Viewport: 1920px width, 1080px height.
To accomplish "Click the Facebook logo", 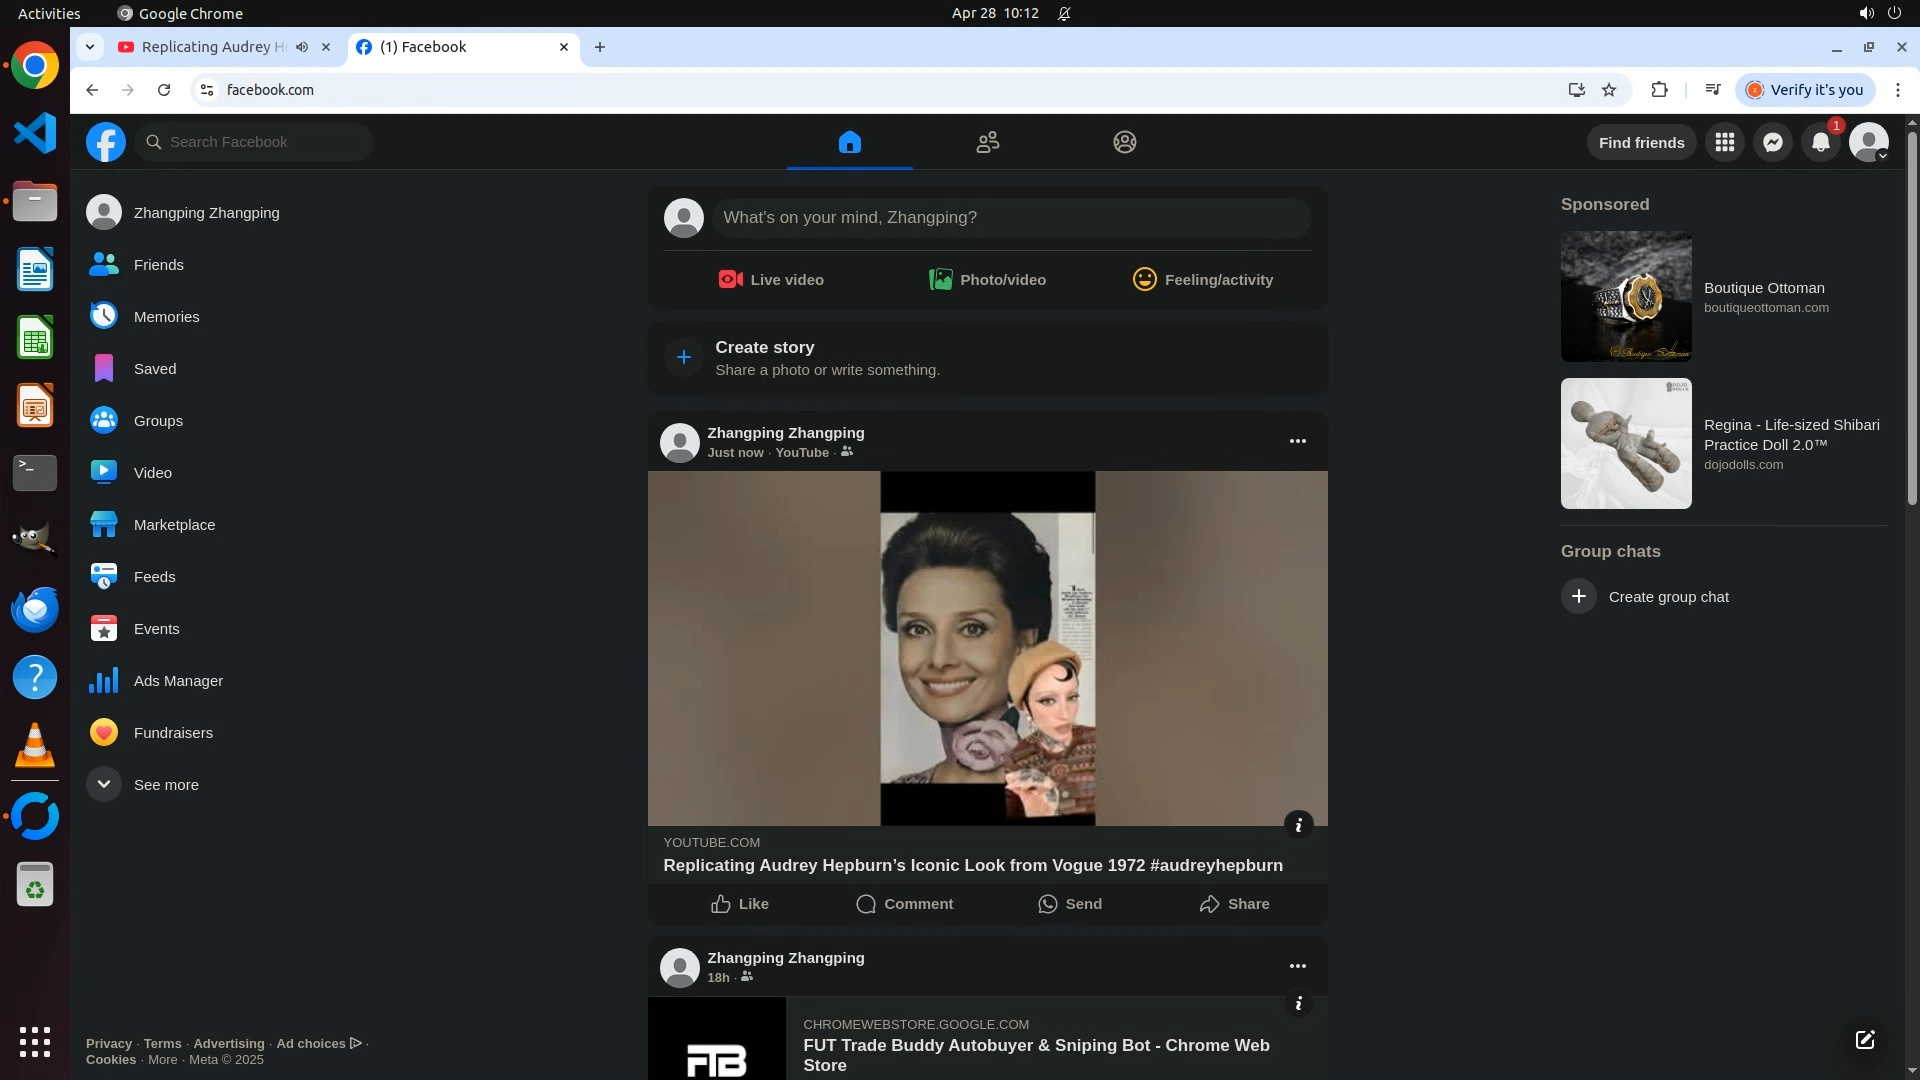I will click(106, 142).
